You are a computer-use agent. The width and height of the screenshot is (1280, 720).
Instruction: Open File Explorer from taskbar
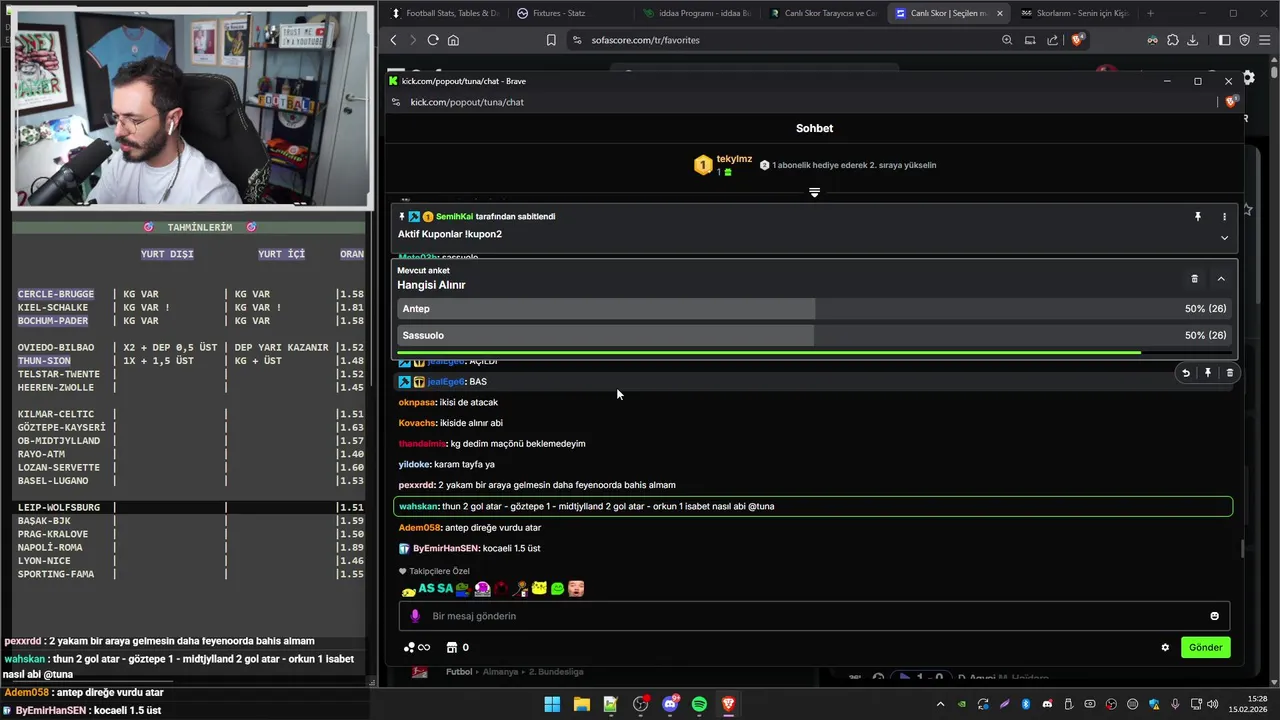coord(581,704)
